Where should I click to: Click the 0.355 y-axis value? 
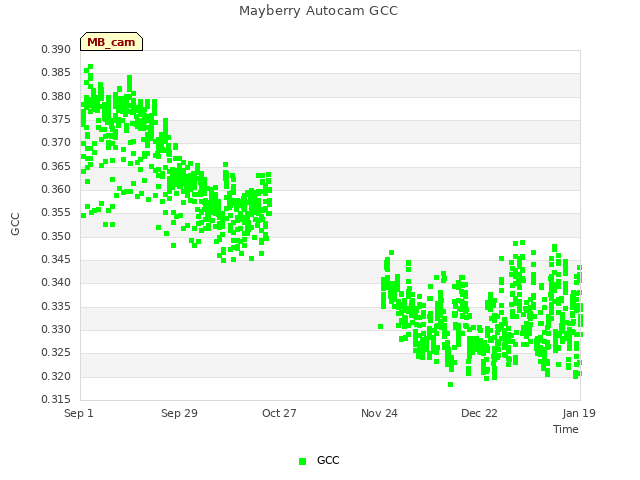coord(56,213)
